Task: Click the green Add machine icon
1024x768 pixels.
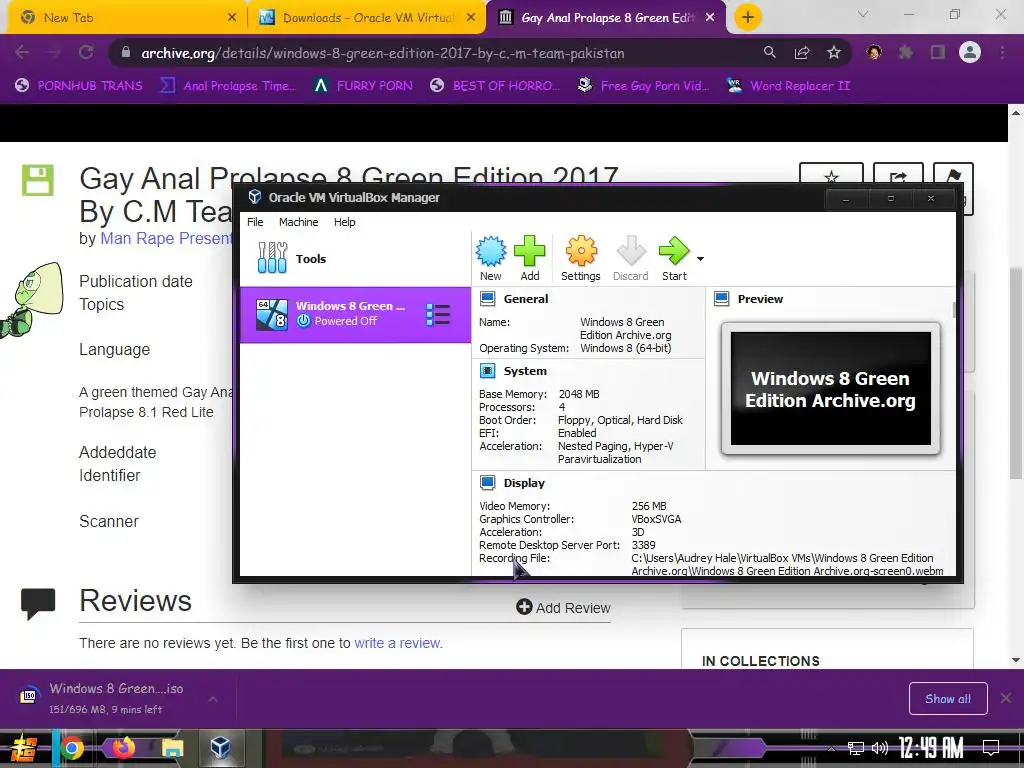Action: pyautogui.click(x=530, y=259)
